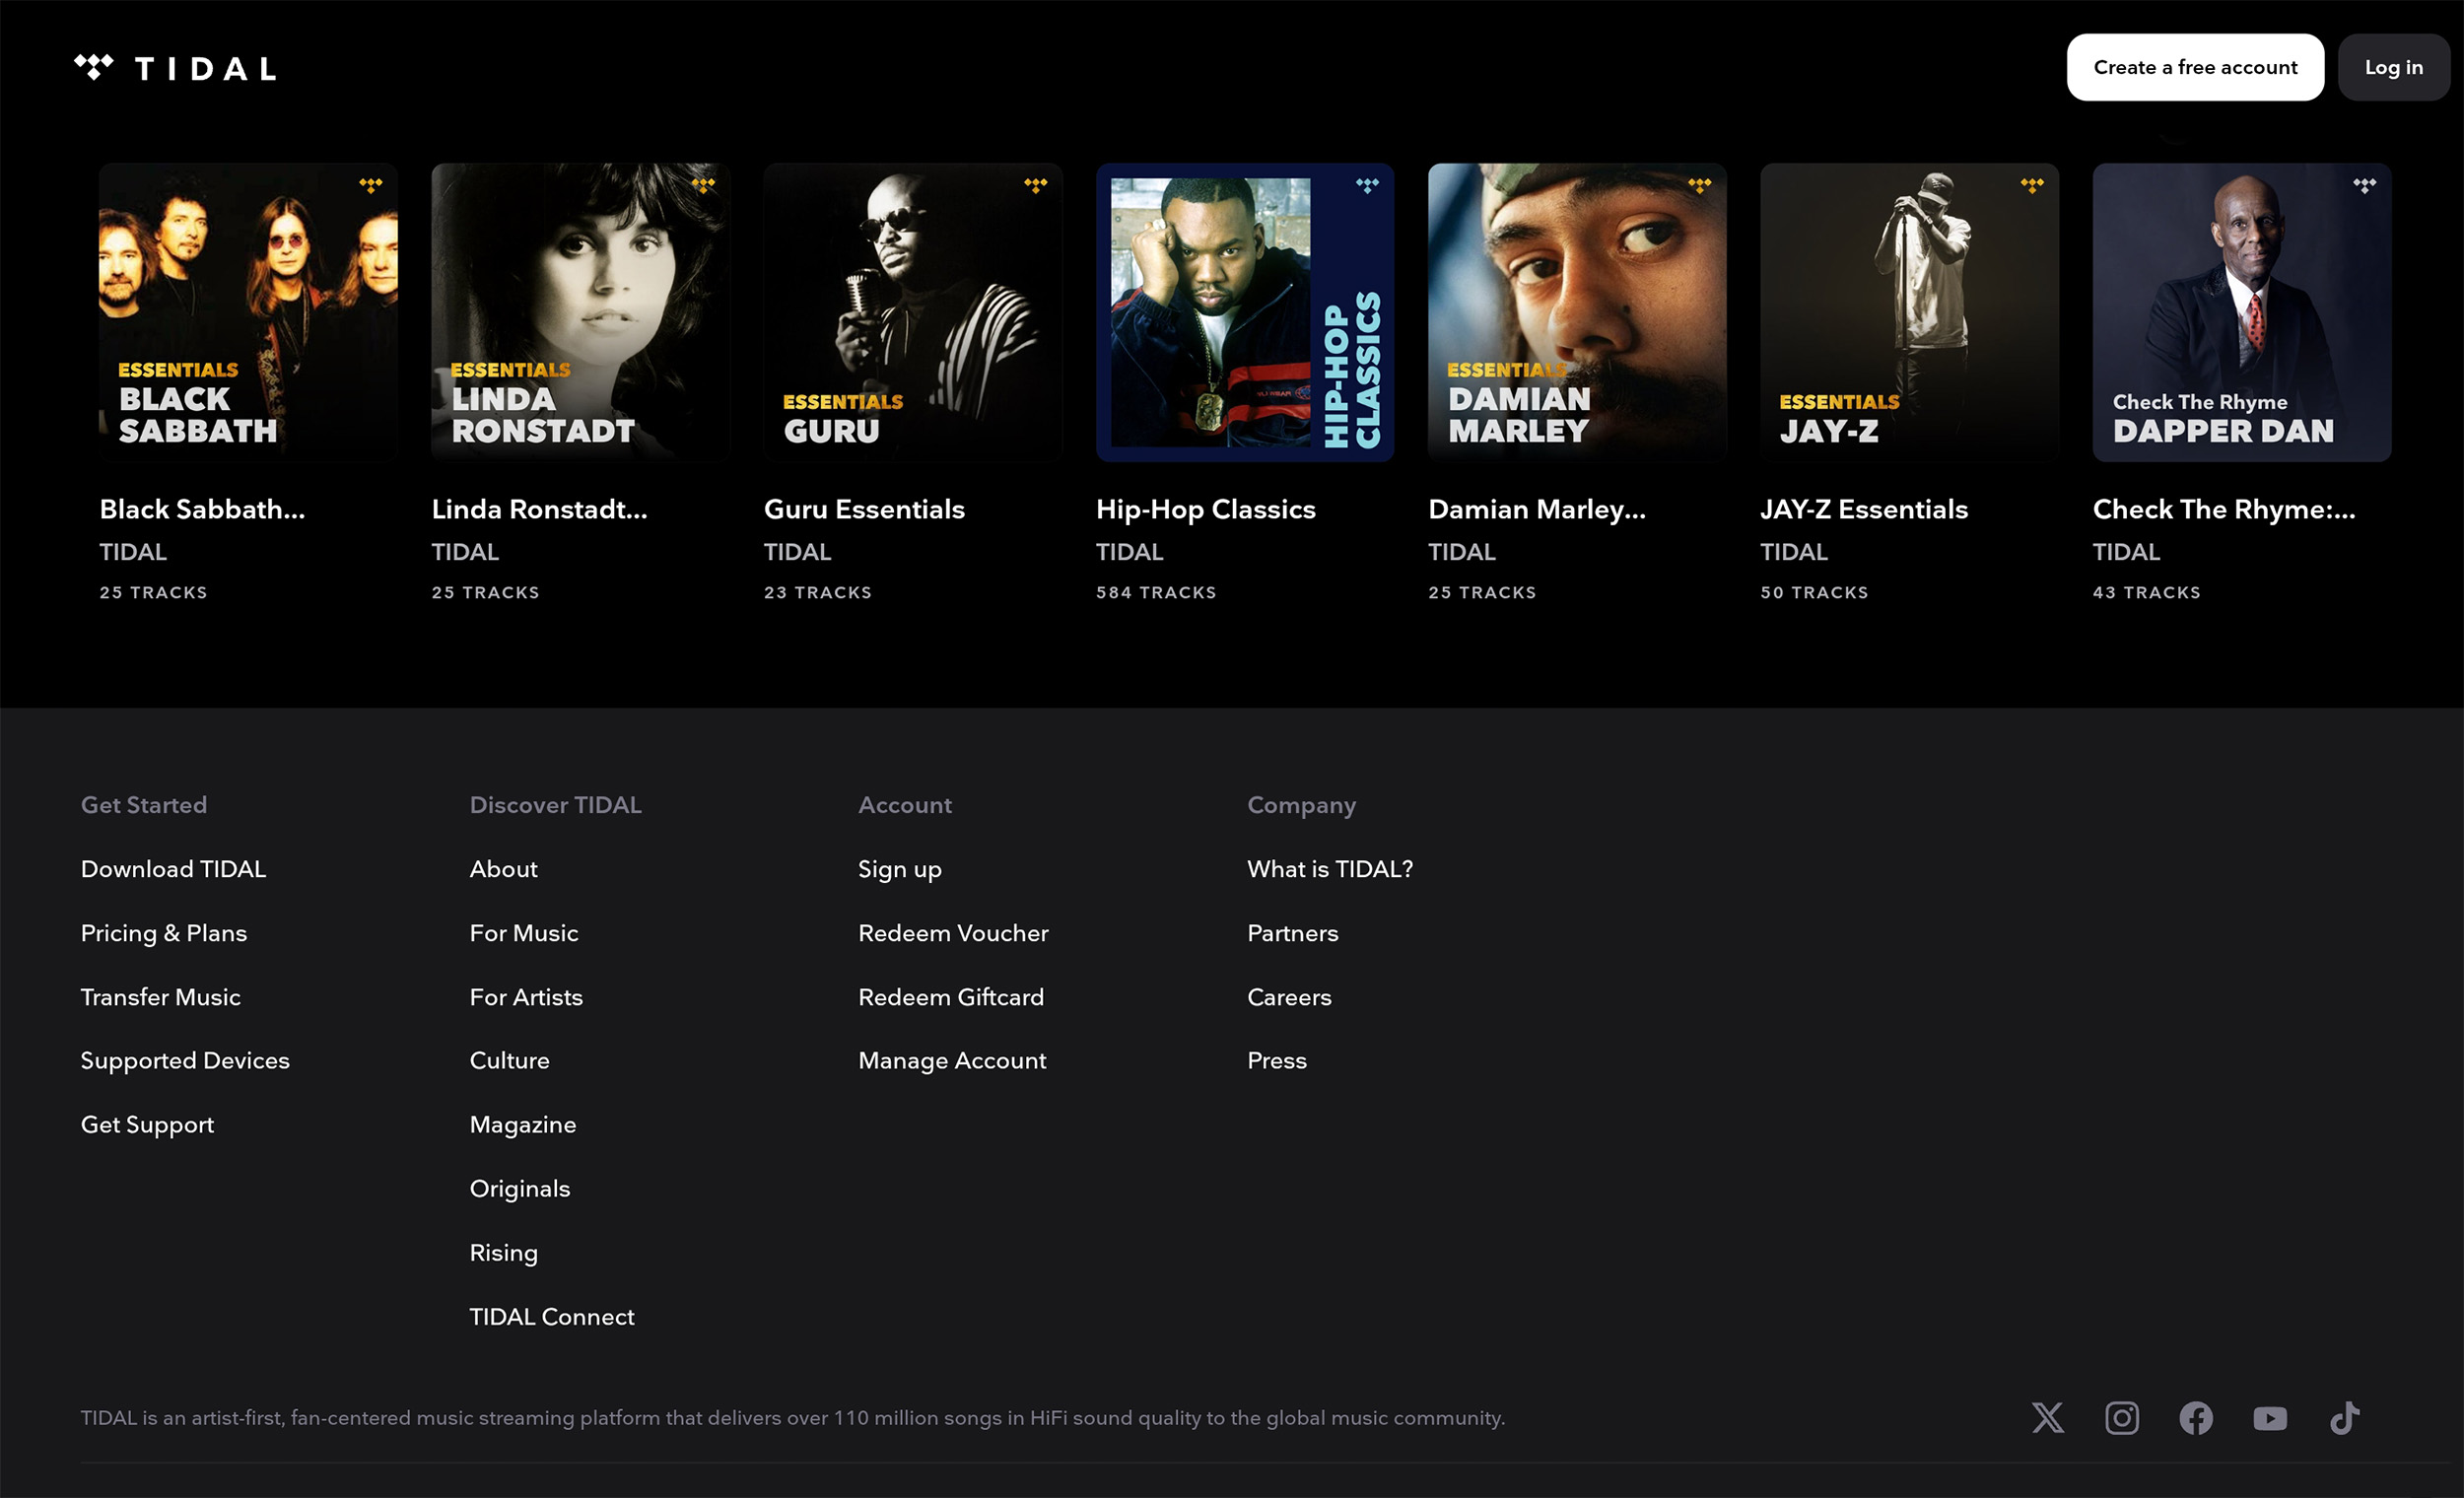Open Check The Rhyme Dapper Dan cover

click(x=2241, y=312)
